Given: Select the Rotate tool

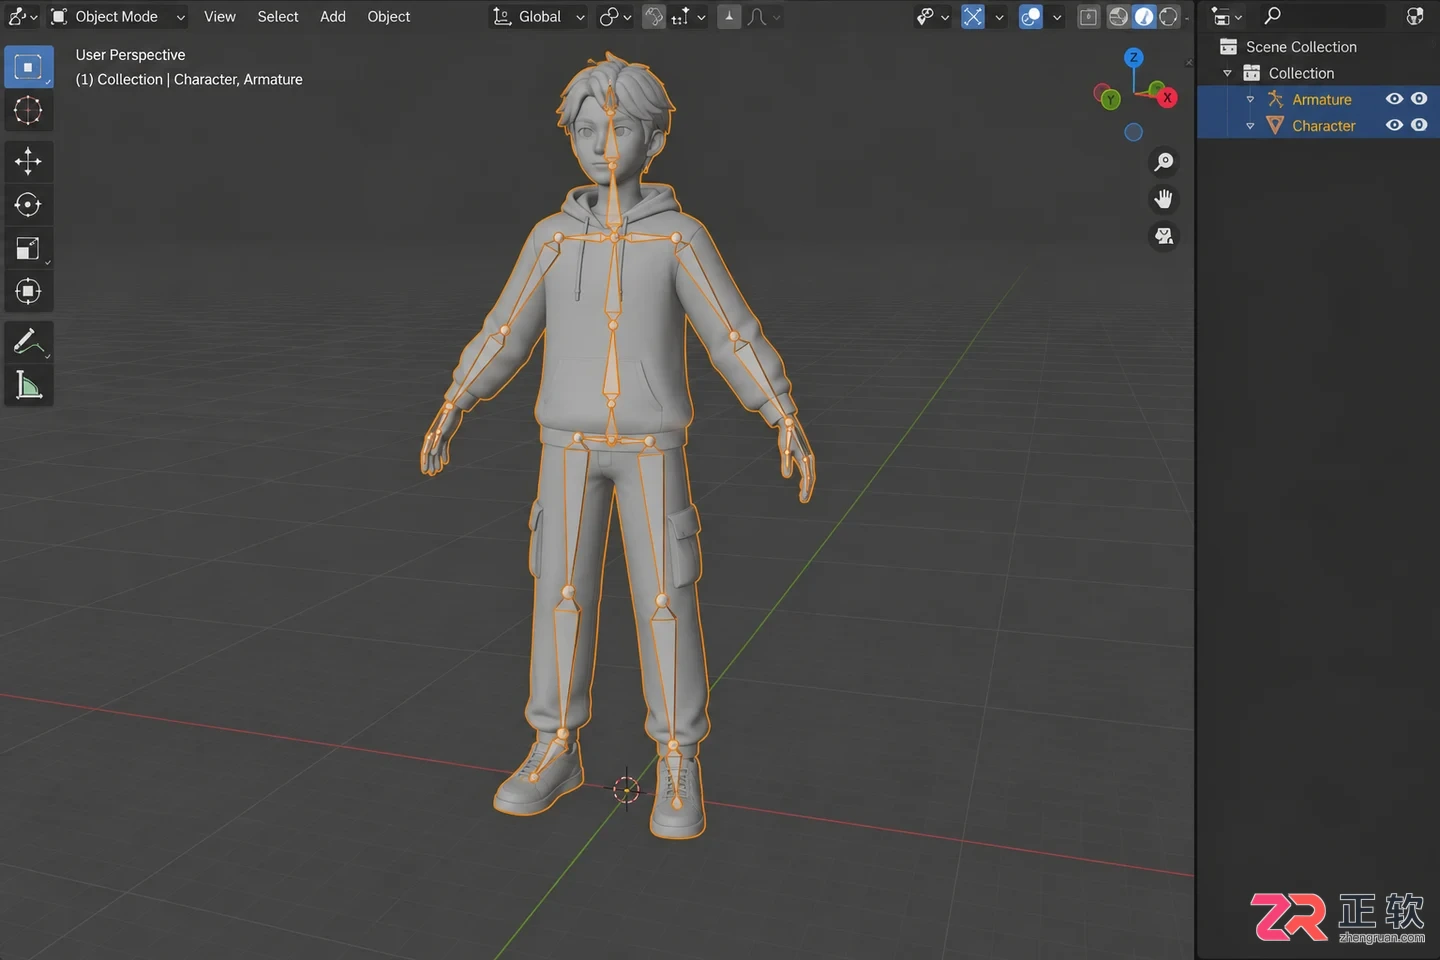Looking at the screenshot, I should (28, 205).
